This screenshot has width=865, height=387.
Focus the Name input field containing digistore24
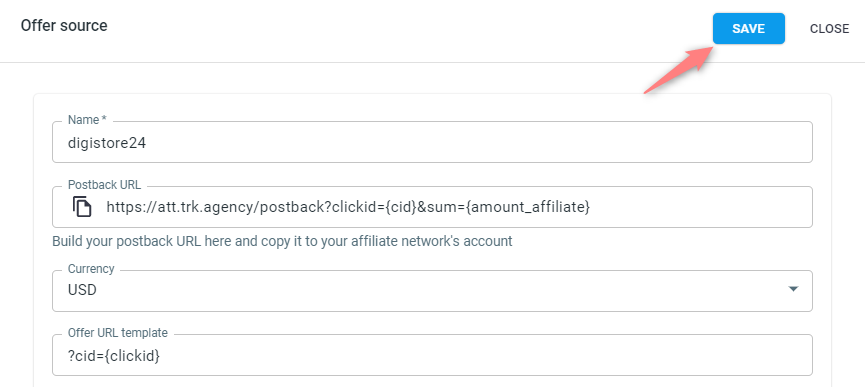click(x=432, y=142)
